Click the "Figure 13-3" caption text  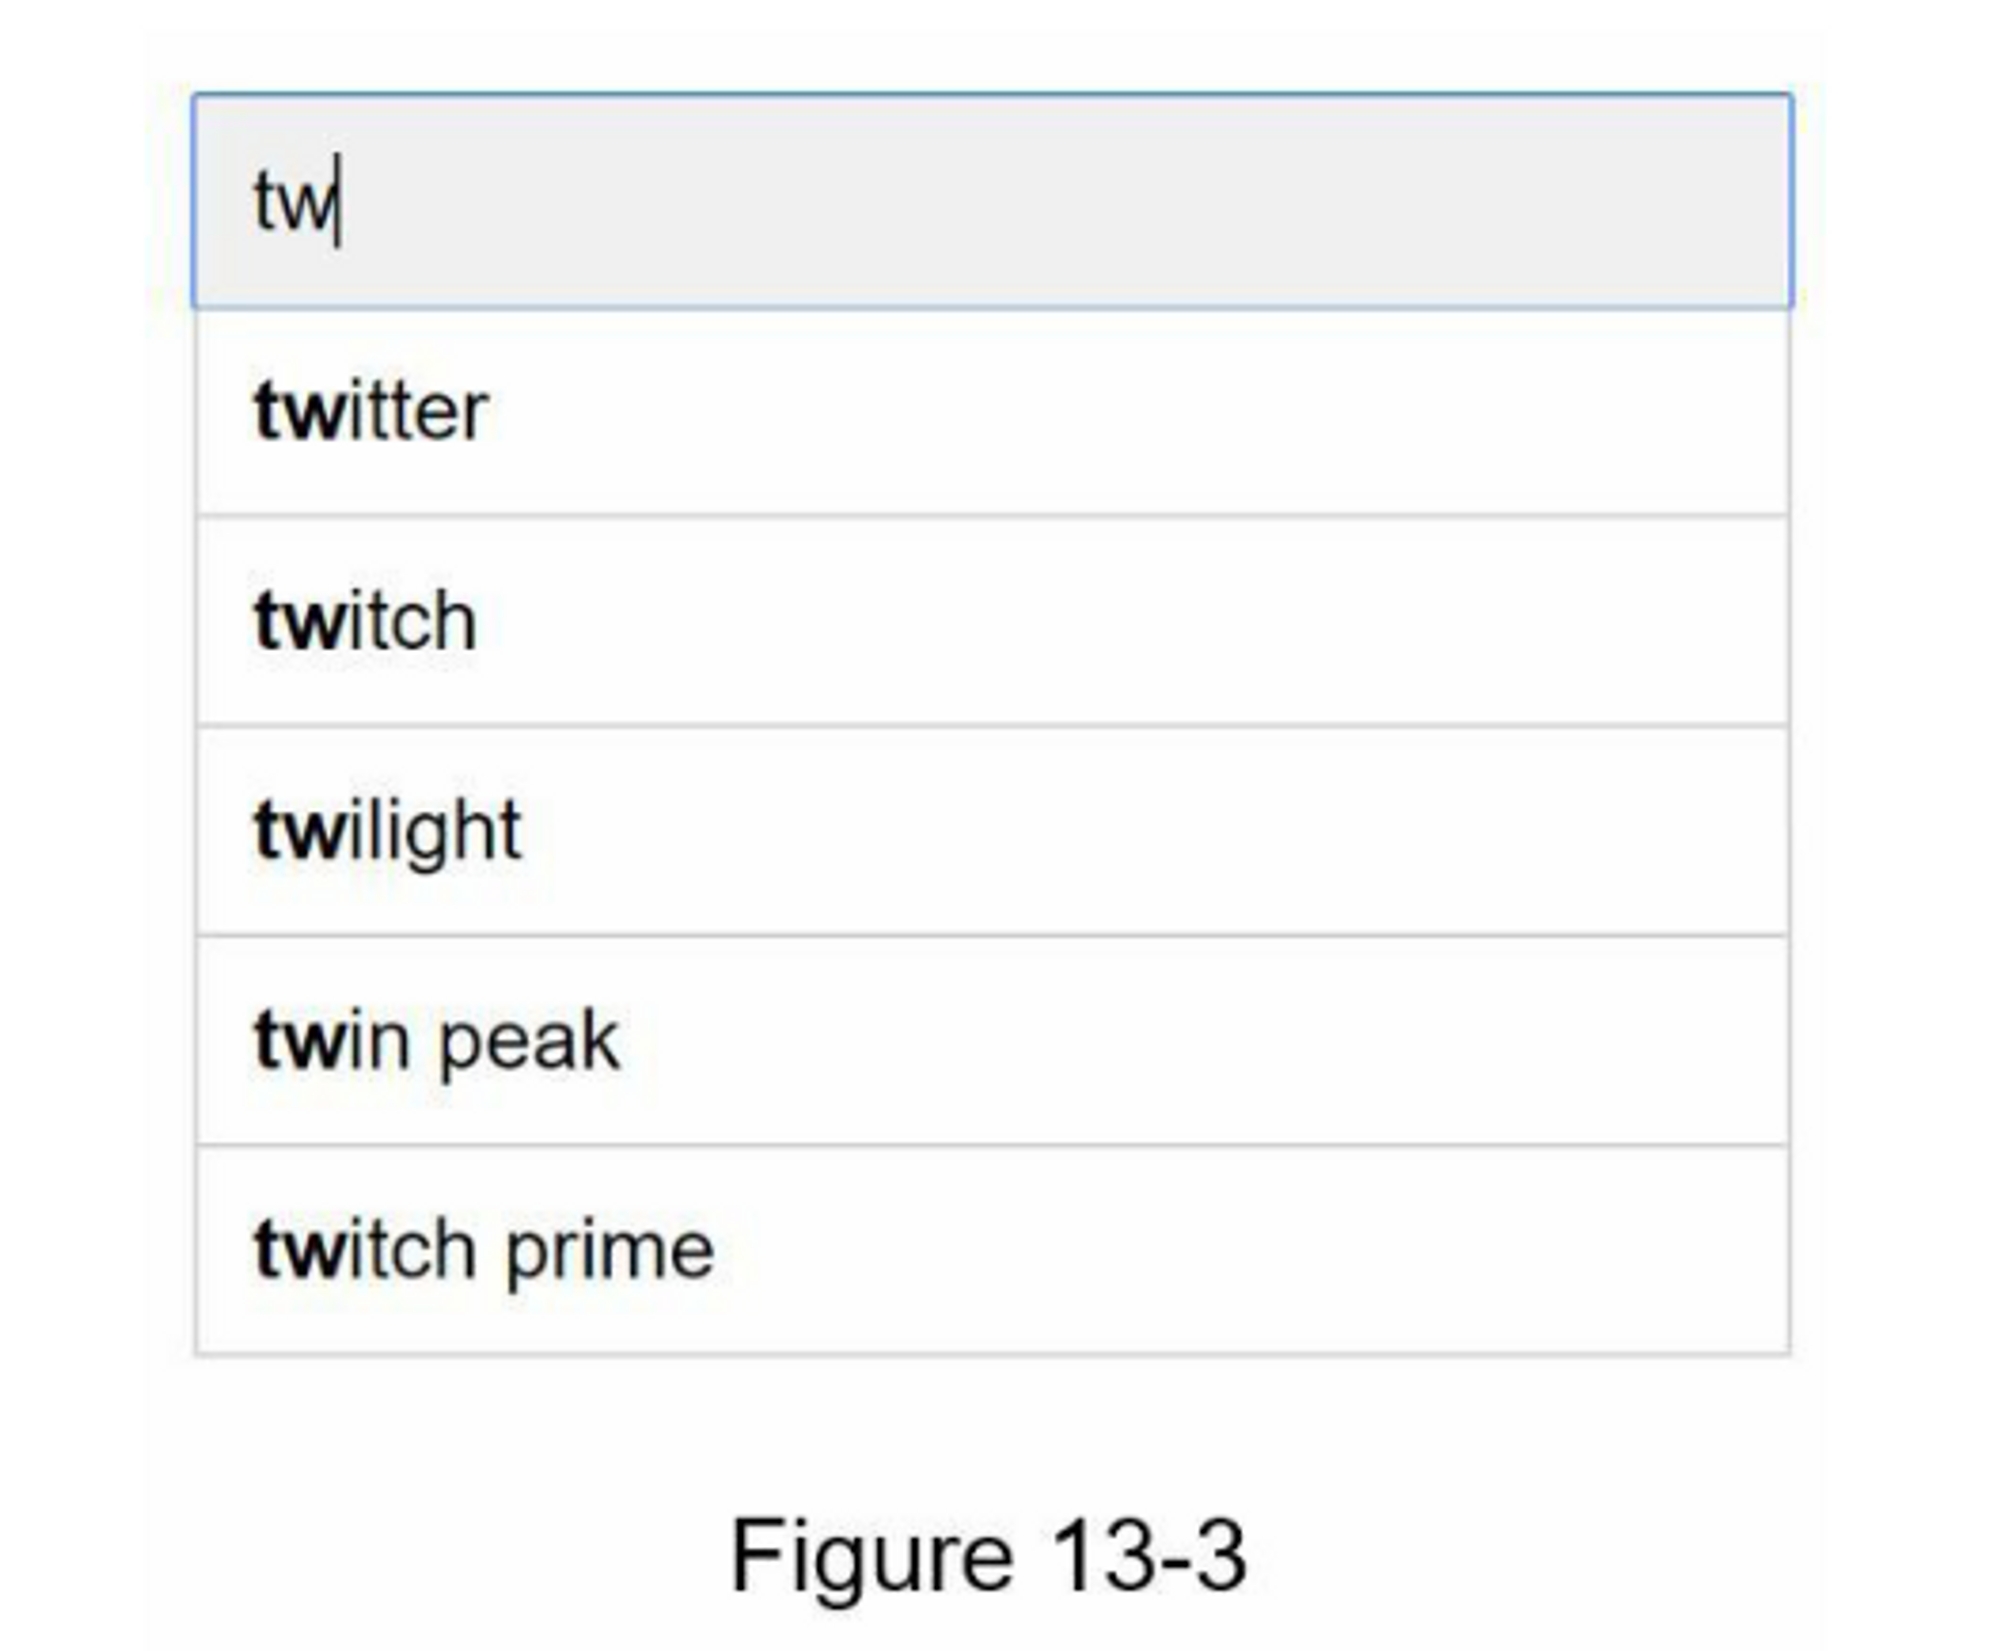[x=988, y=1555]
